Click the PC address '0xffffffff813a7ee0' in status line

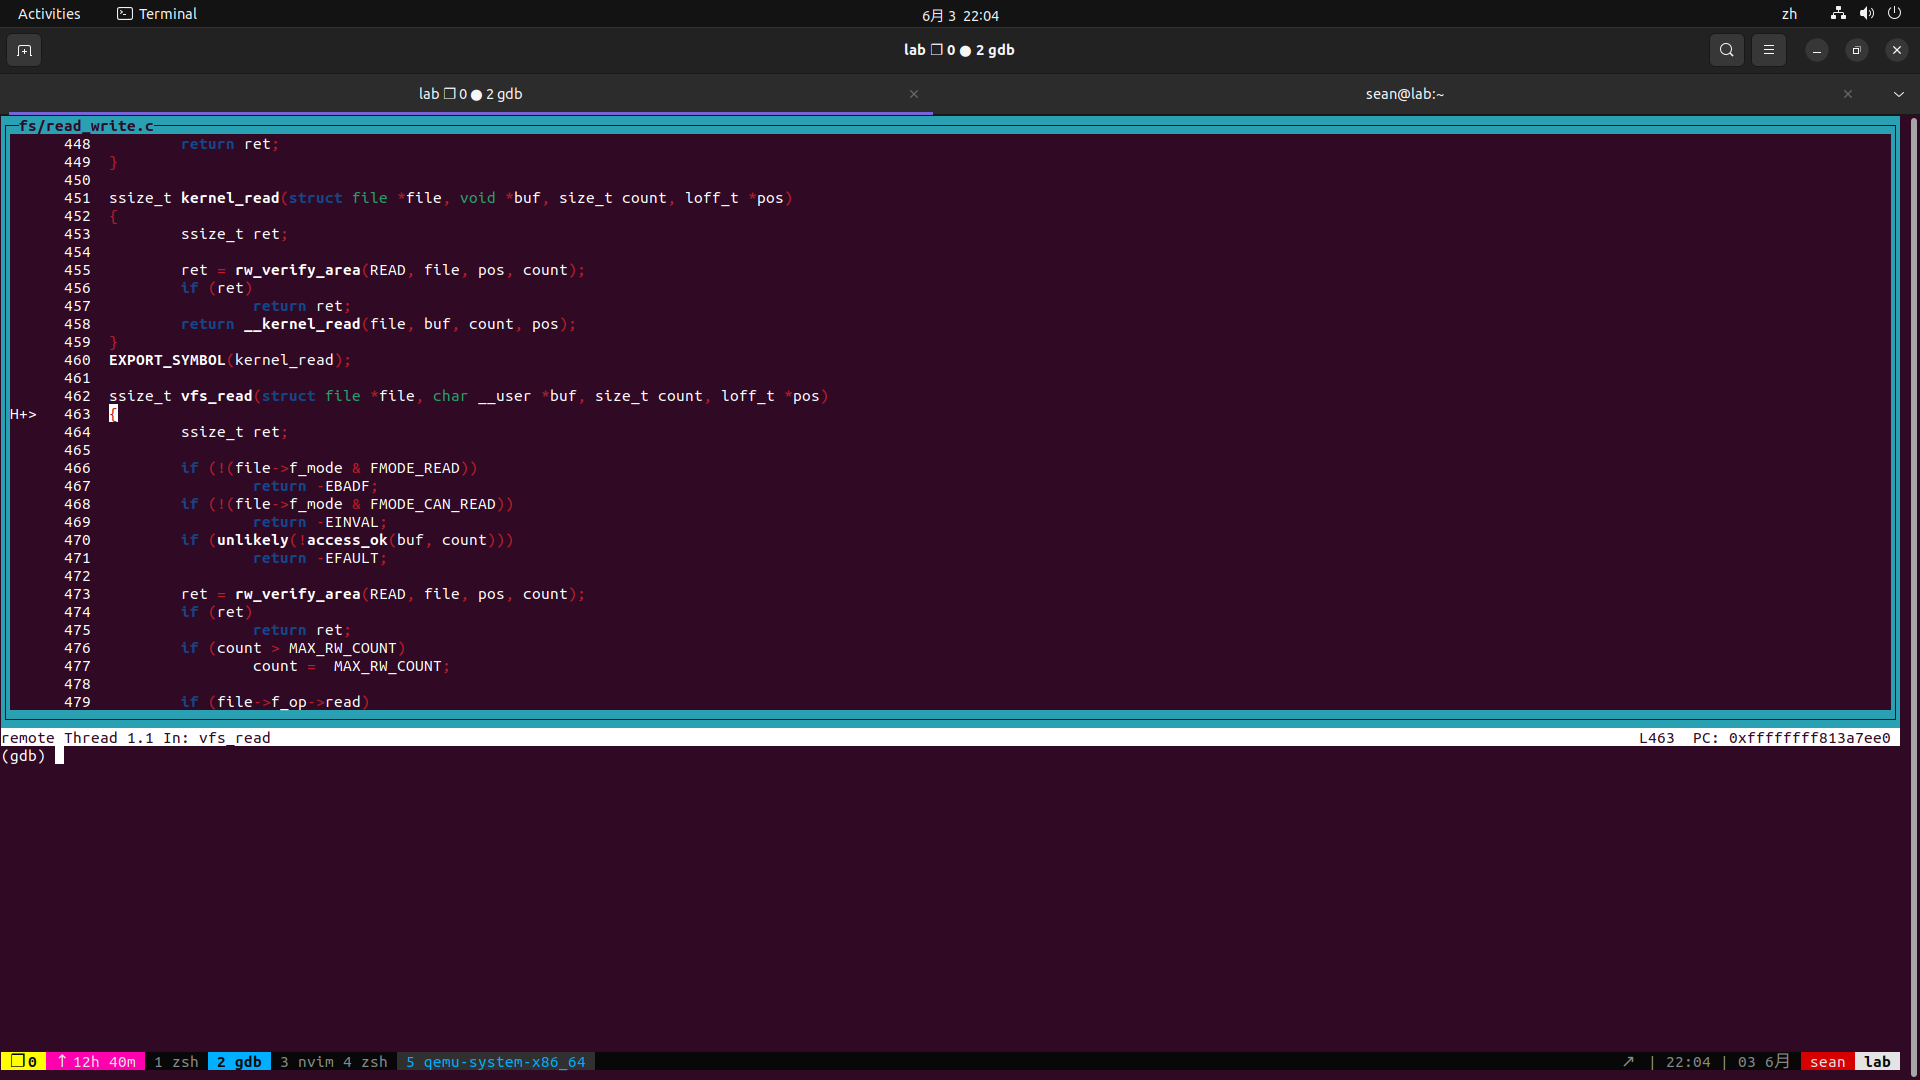pos(1809,738)
